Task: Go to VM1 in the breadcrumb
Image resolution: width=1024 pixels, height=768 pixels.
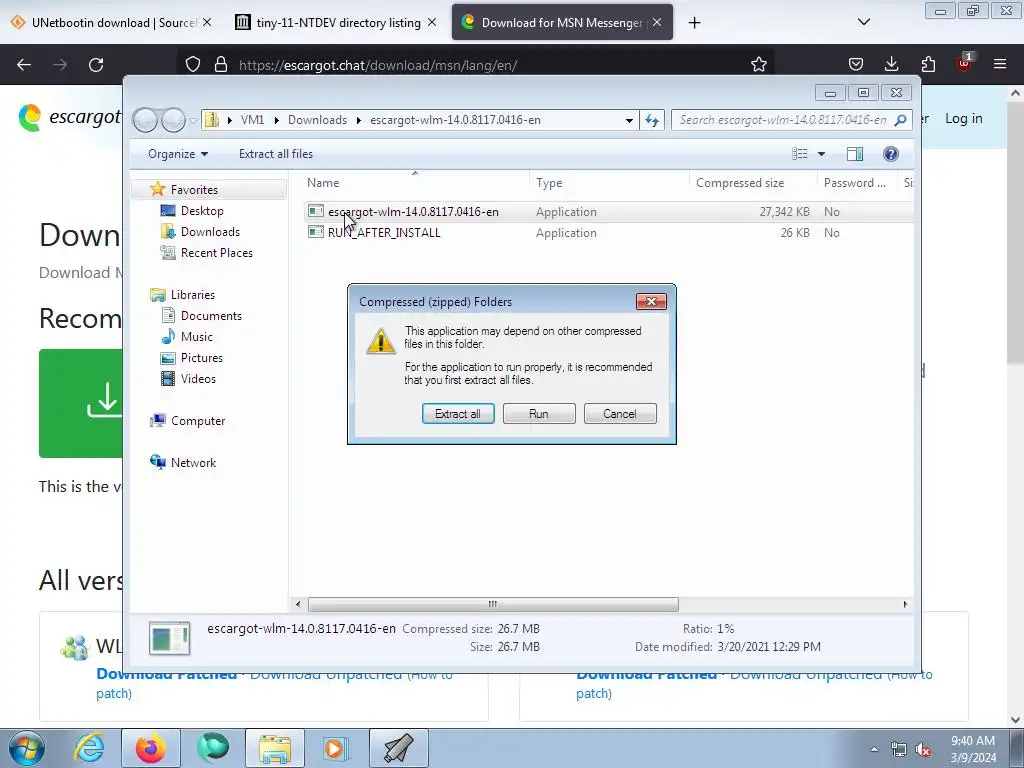Action: (x=252, y=120)
